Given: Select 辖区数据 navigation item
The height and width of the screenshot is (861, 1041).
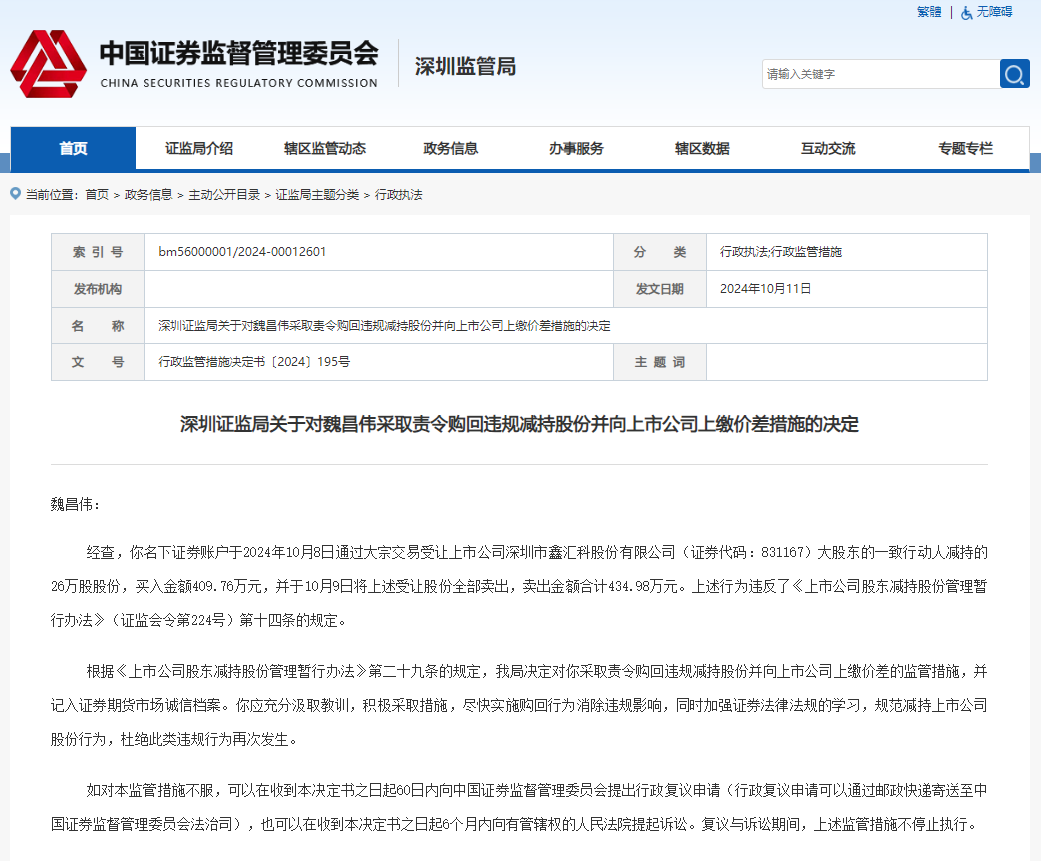Looking at the screenshot, I should [x=702, y=148].
